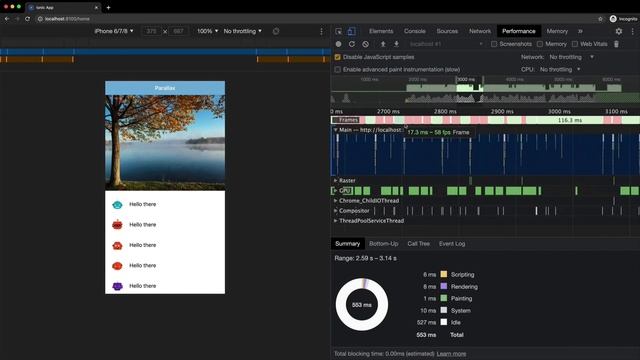Expand the ThreadPoolServiceThread track
This screenshot has width=640, height=360.
(x=336, y=221)
